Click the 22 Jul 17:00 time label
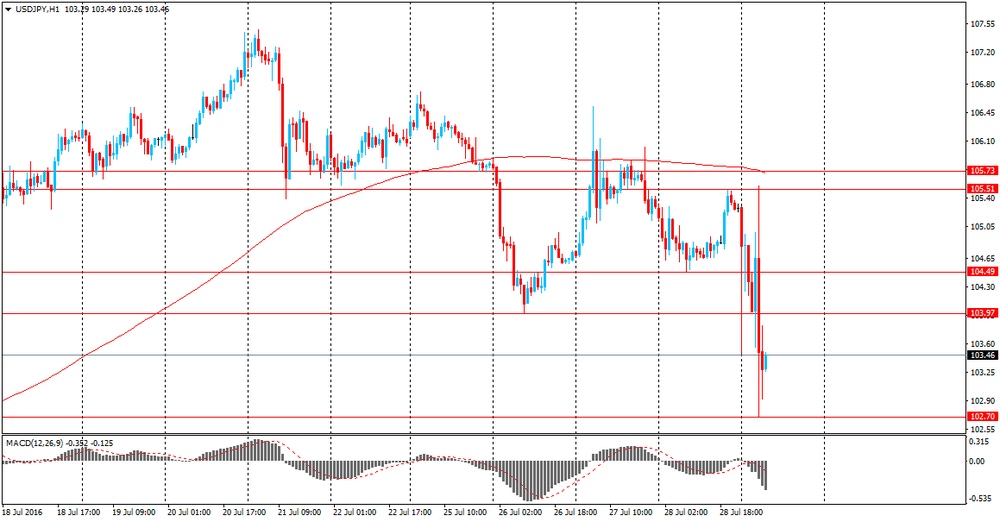The image size is (1000, 522). (410, 512)
